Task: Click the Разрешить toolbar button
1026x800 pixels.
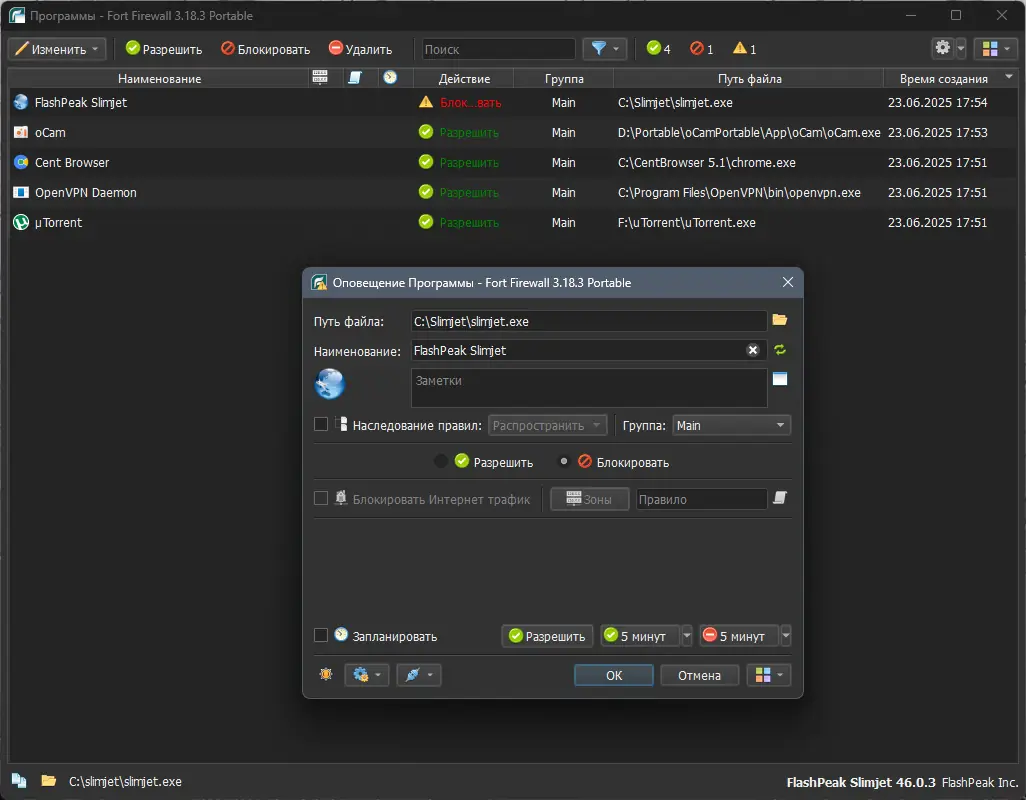Action: click(164, 49)
